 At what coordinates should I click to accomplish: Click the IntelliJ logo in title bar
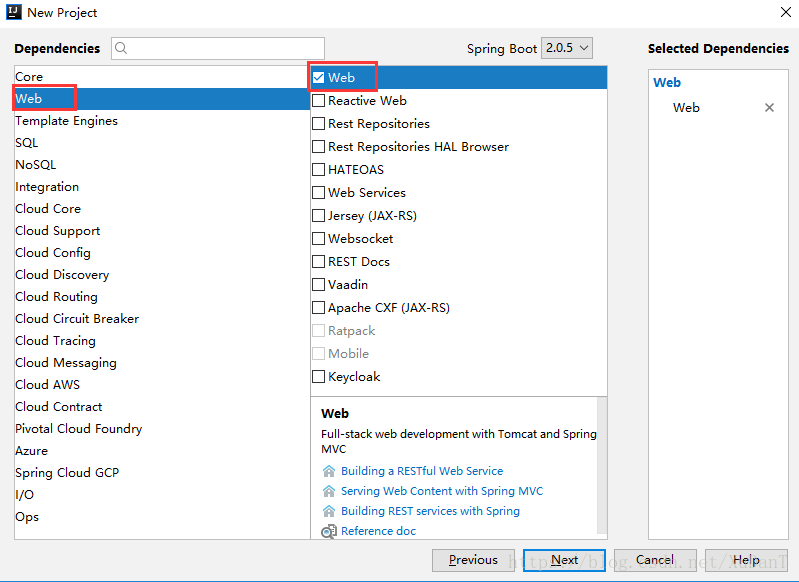tap(14, 12)
